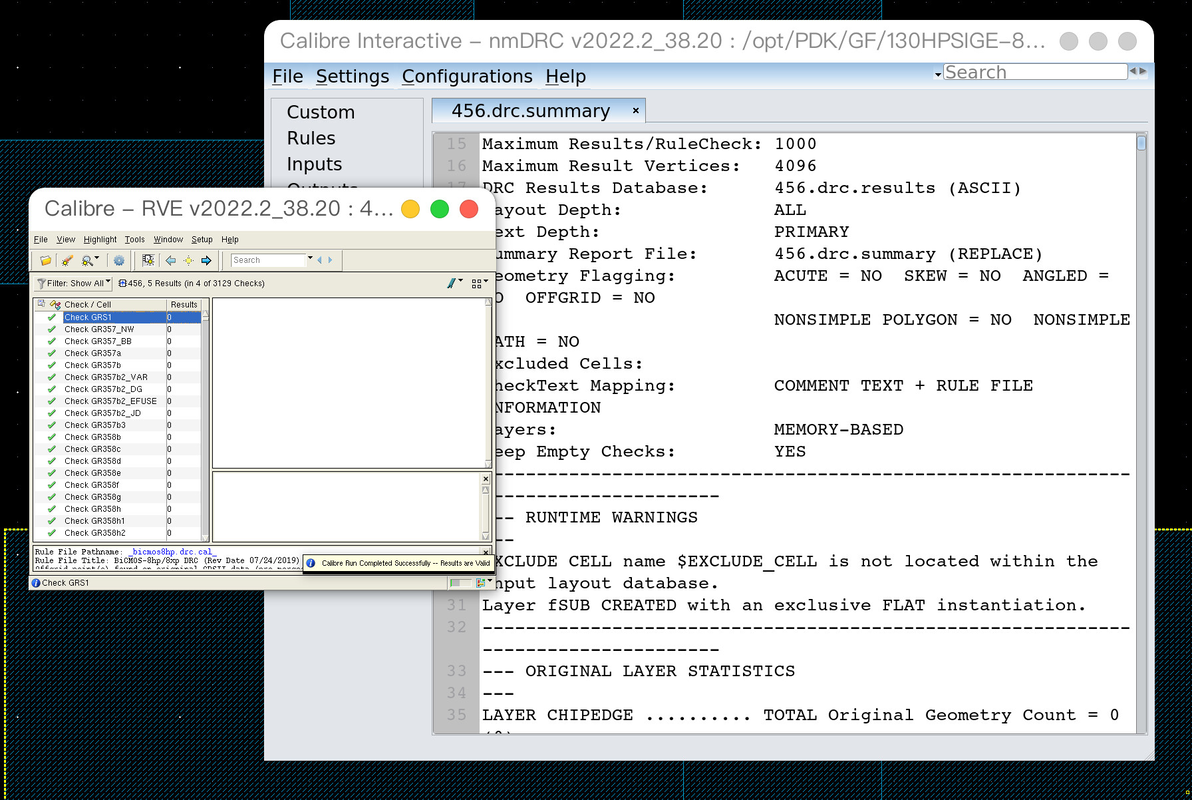The width and height of the screenshot is (1192, 800).
Task: Click the RVE Search input field
Action: click(x=268, y=260)
